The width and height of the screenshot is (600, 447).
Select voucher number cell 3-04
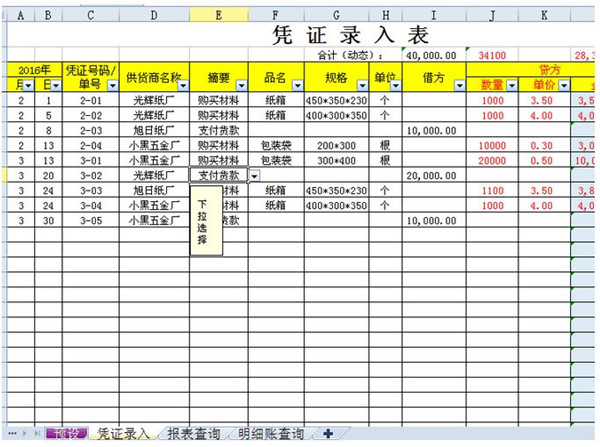click(x=91, y=206)
